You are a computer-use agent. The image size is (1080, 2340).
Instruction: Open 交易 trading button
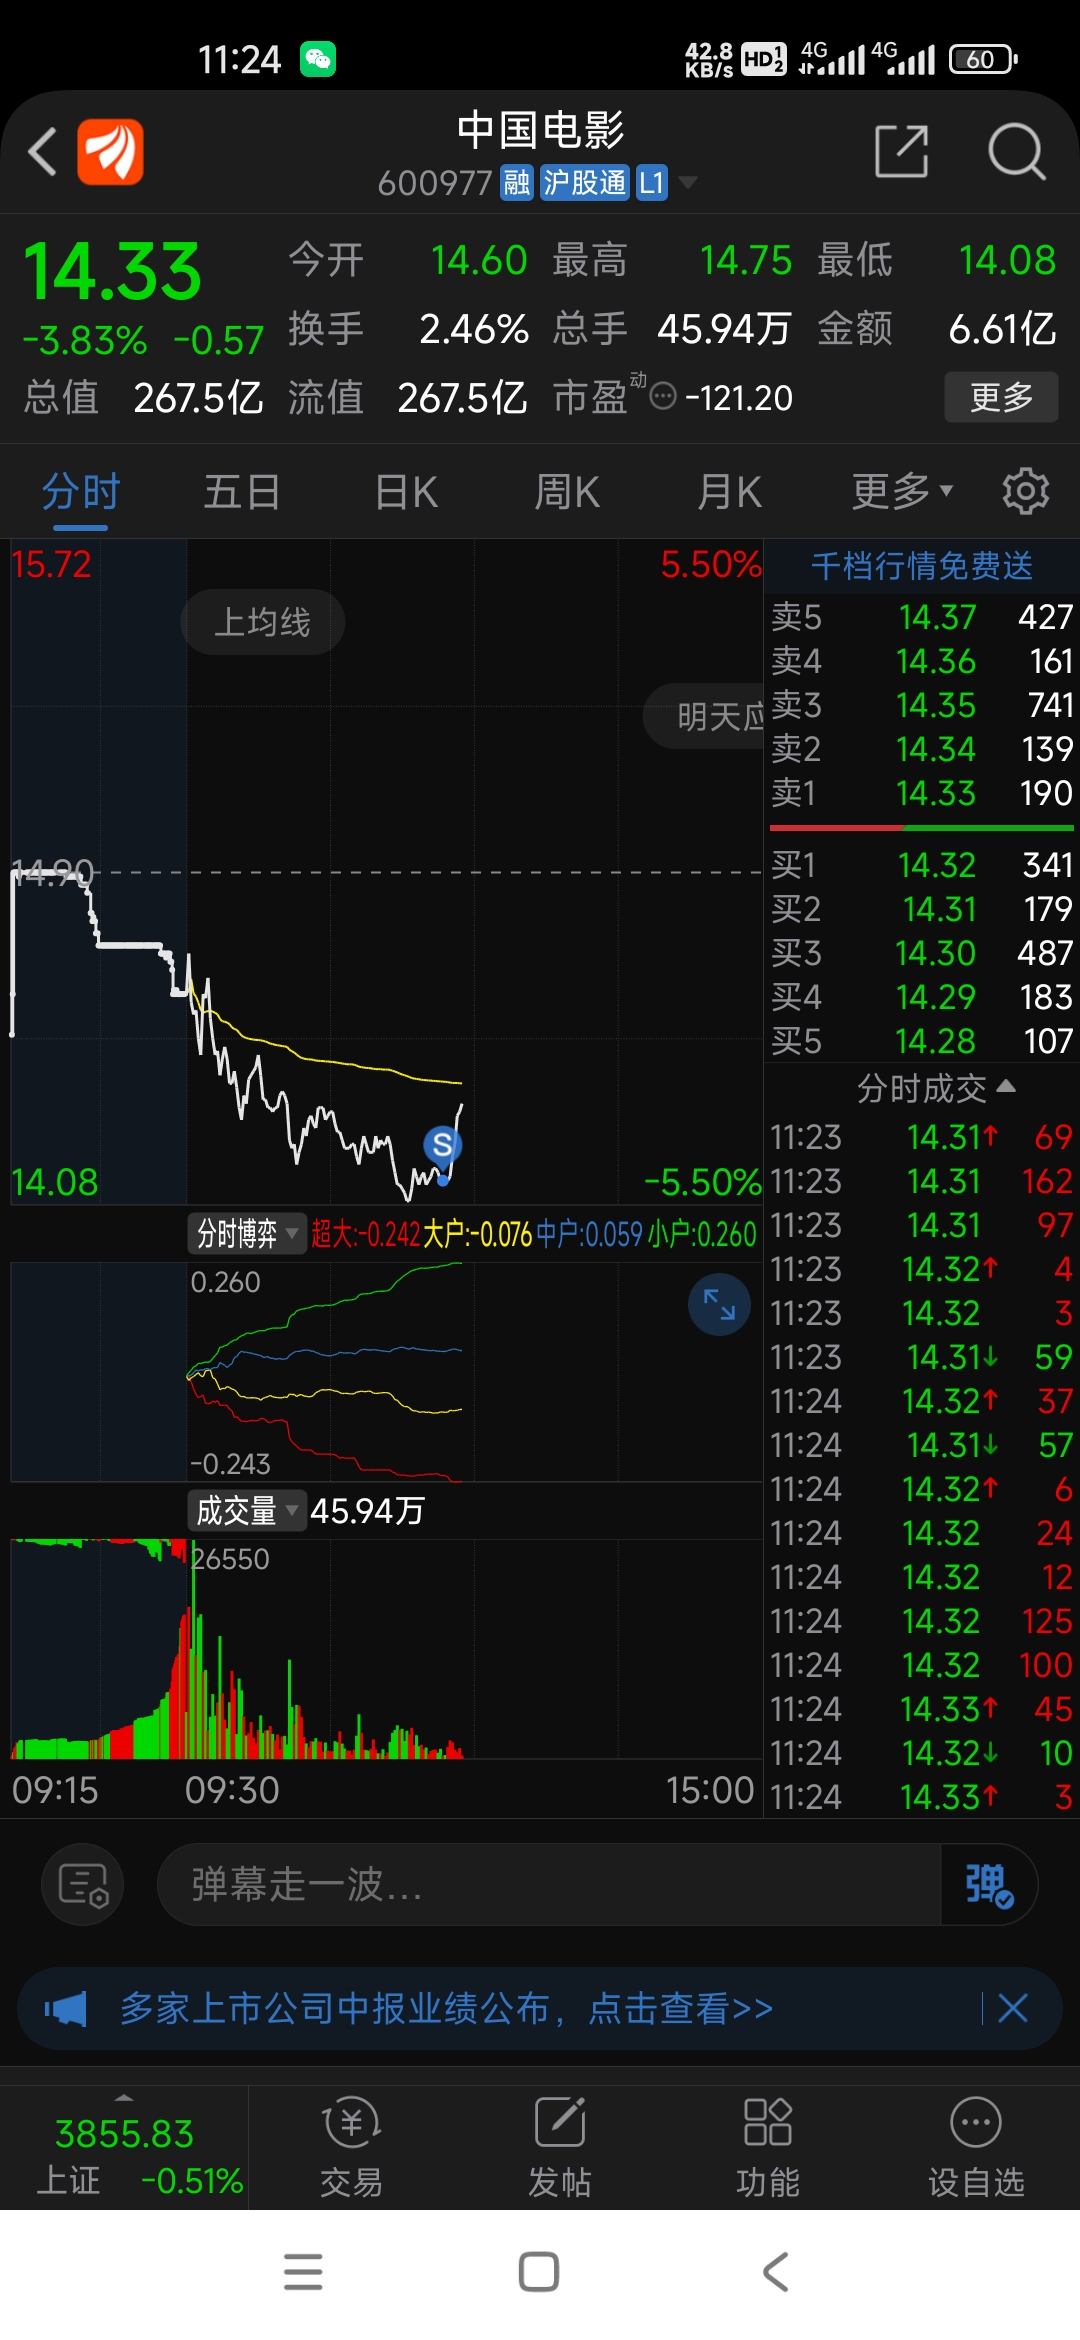coord(351,2146)
